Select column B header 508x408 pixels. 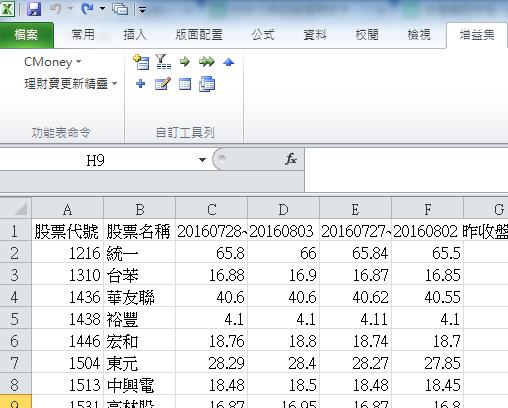point(140,209)
